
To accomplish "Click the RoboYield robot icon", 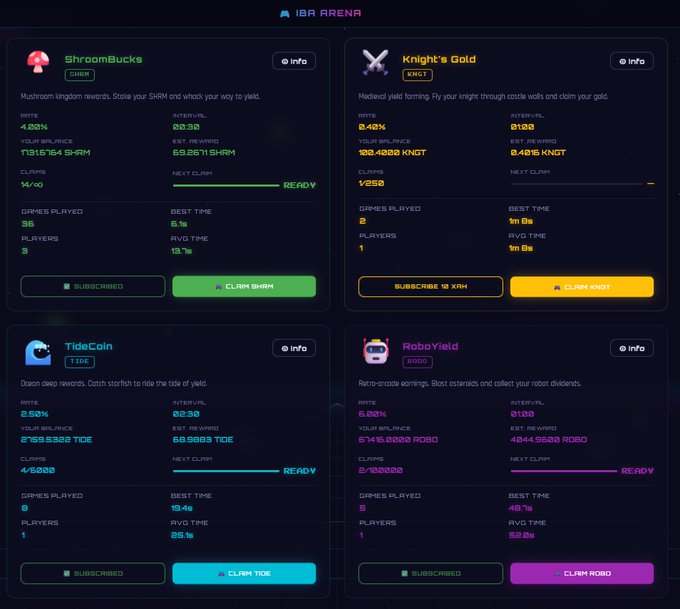I will tap(376, 351).
